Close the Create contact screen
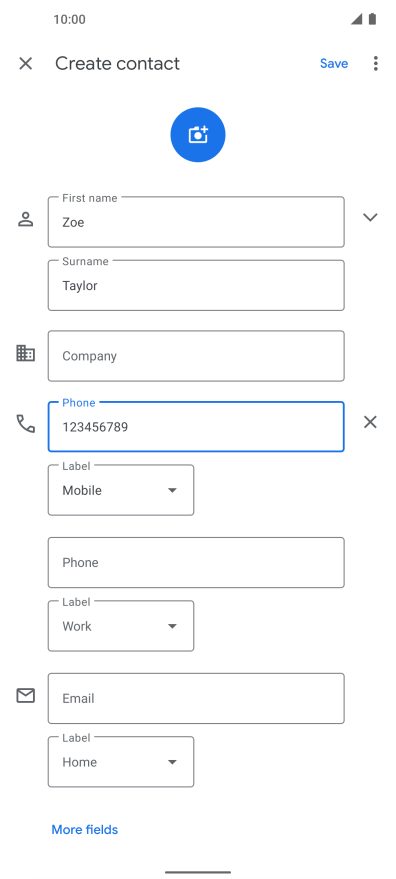Viewport: 396px width, 879px height. [x=25, y=63]
